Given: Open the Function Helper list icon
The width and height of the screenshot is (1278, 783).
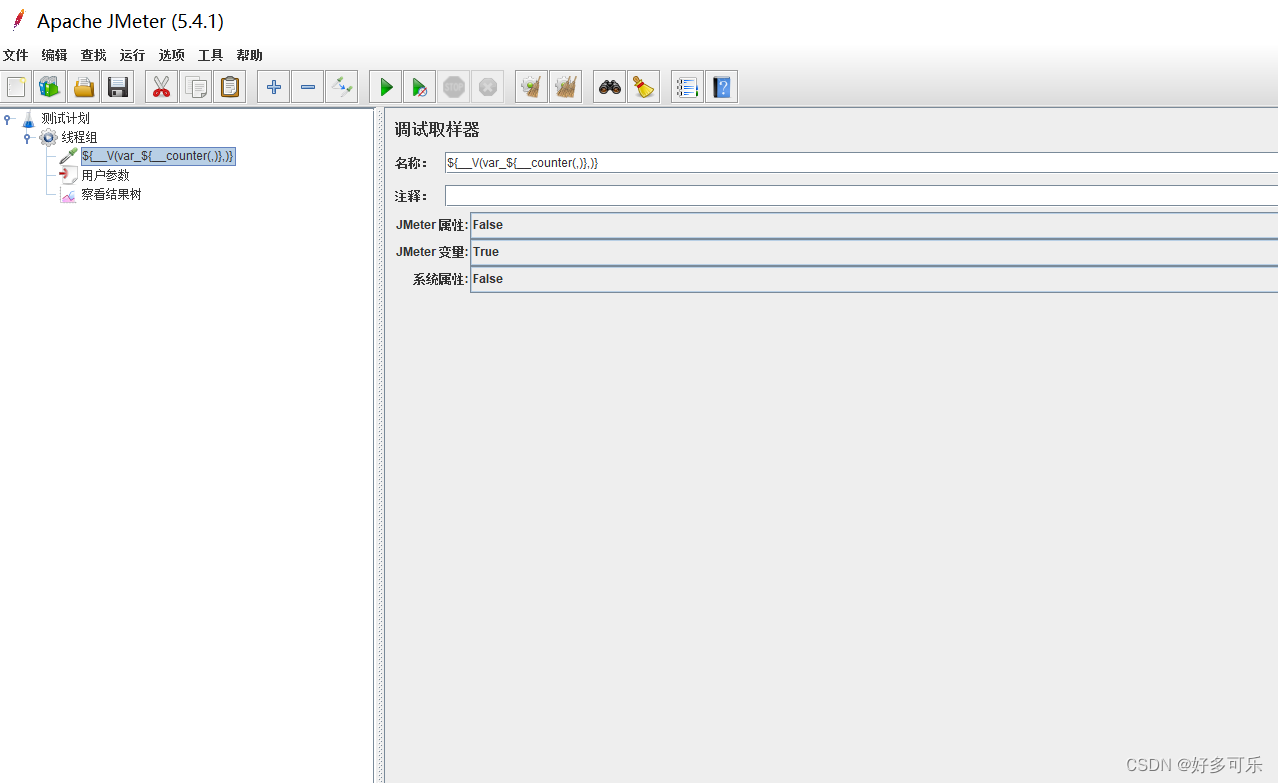Looking at the screenshot, I should click(x=686, y=87).
